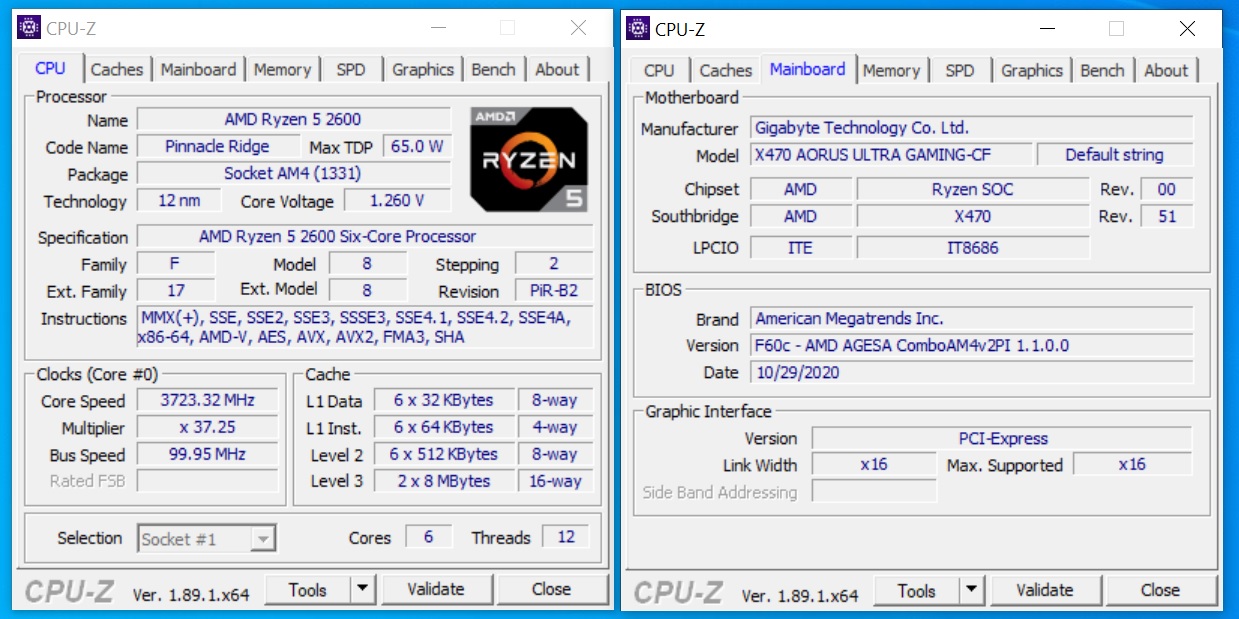Image resolution: width=1239 pixels, height=619 pixels.
Task: Open Tools dropdown arrow in right window
Action: pyautogui.click(x=971, y=591)
